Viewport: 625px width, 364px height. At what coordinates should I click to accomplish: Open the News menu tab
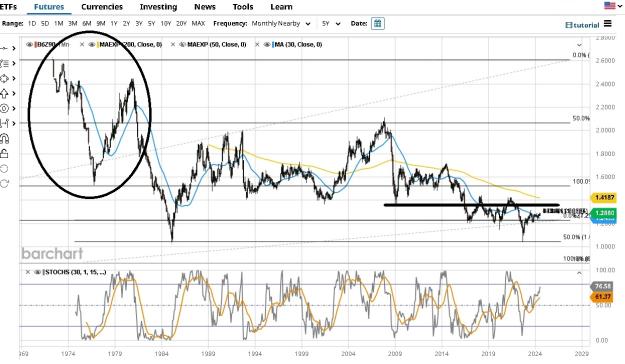click(205, 7)
